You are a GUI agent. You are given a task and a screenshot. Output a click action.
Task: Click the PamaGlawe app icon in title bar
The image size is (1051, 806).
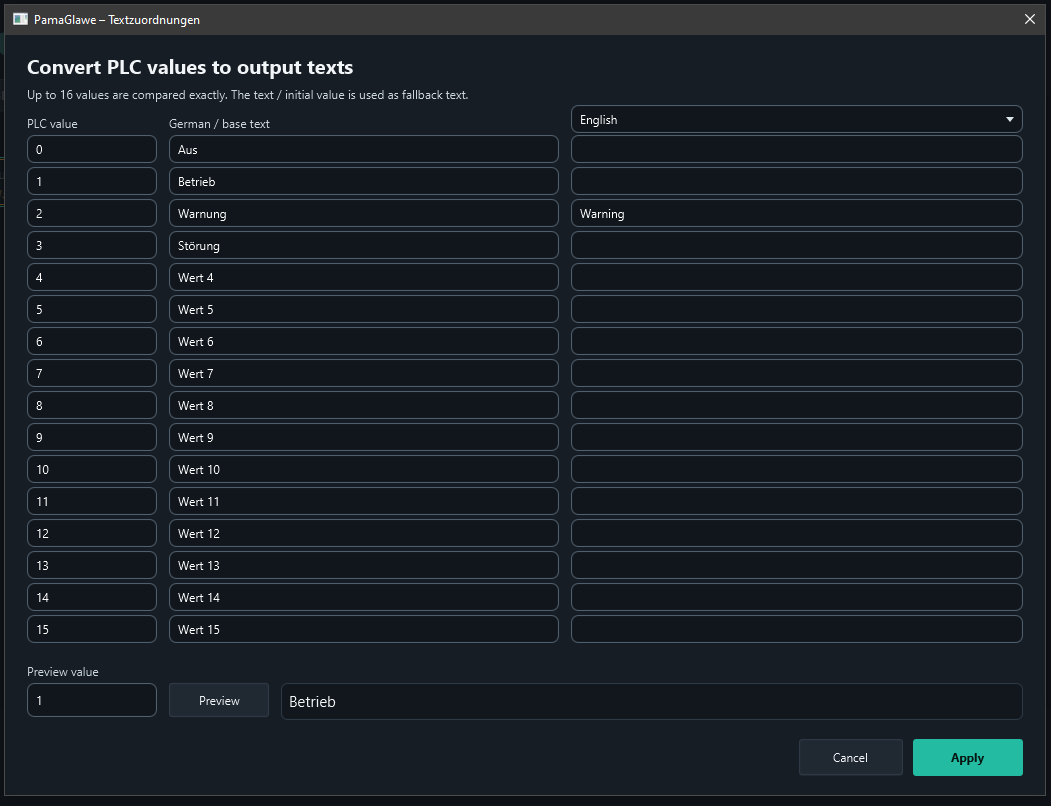20,19
